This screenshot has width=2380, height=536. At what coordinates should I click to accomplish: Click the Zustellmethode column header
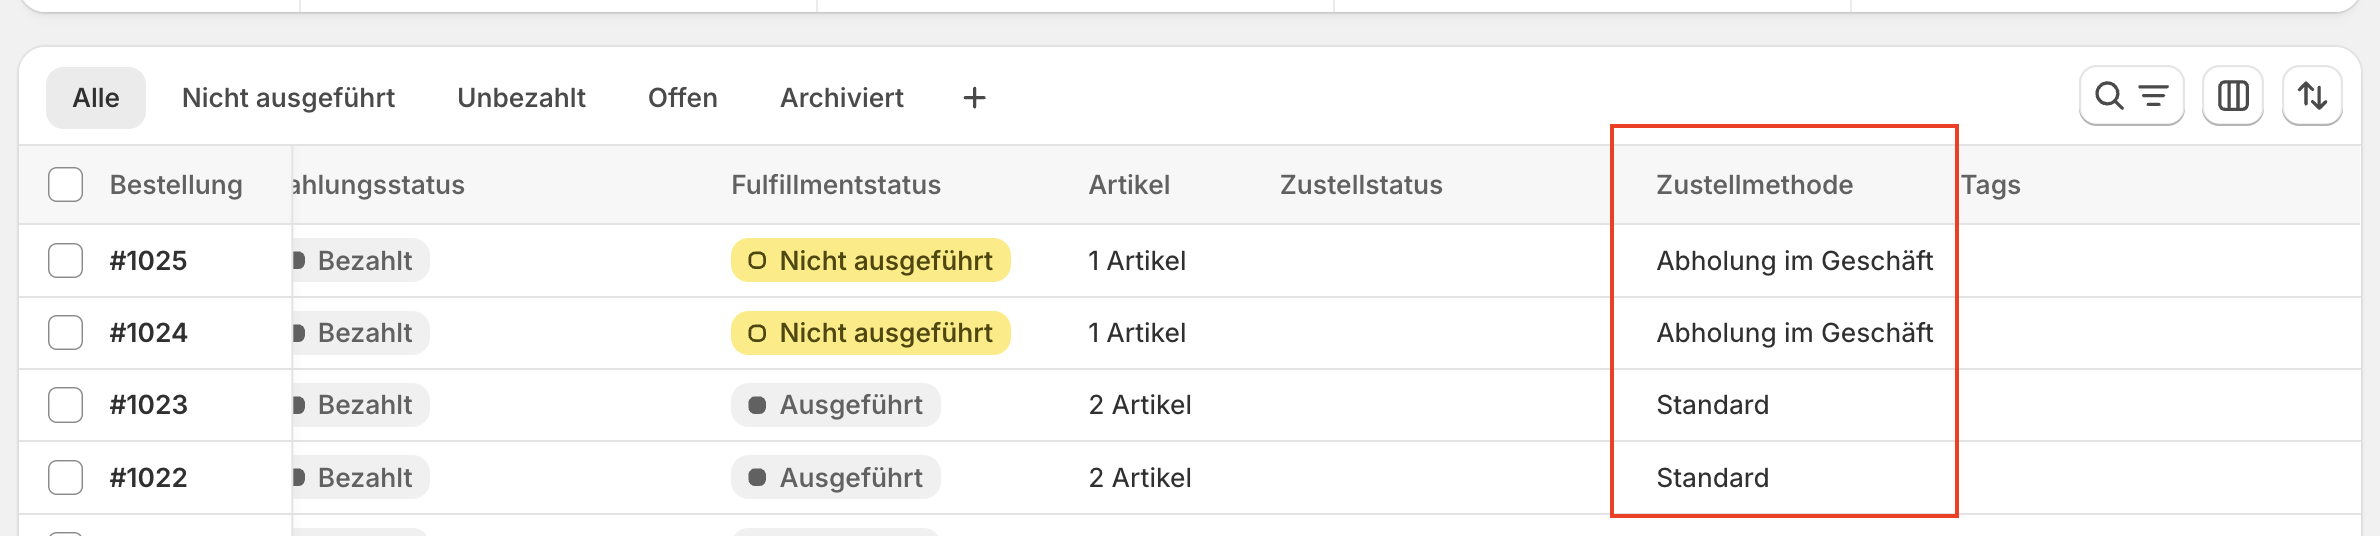tap(1754, 185)
